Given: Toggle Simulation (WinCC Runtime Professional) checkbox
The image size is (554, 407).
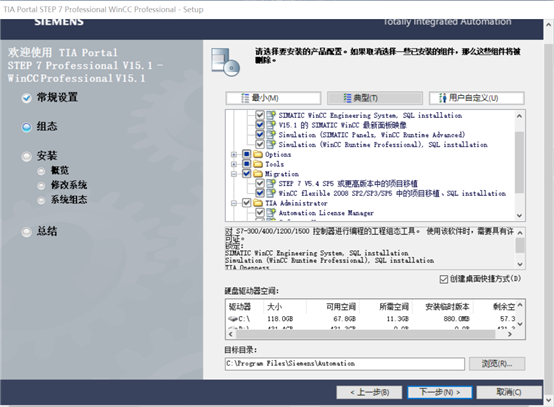Looking at the screenshot, I should (x=260, y=144).
